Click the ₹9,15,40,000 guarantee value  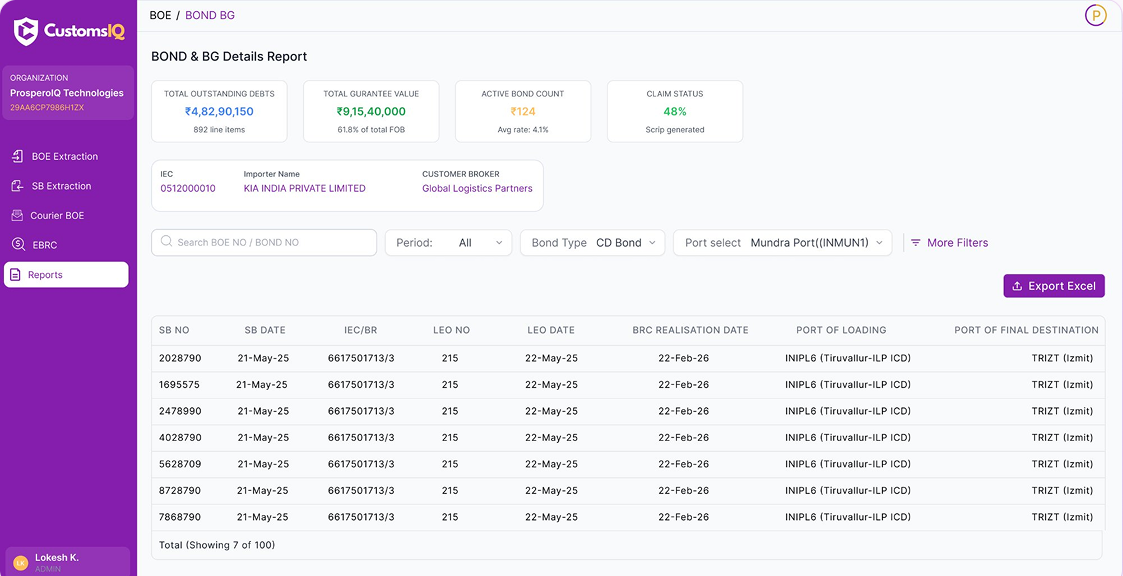(x=371, y=112)
